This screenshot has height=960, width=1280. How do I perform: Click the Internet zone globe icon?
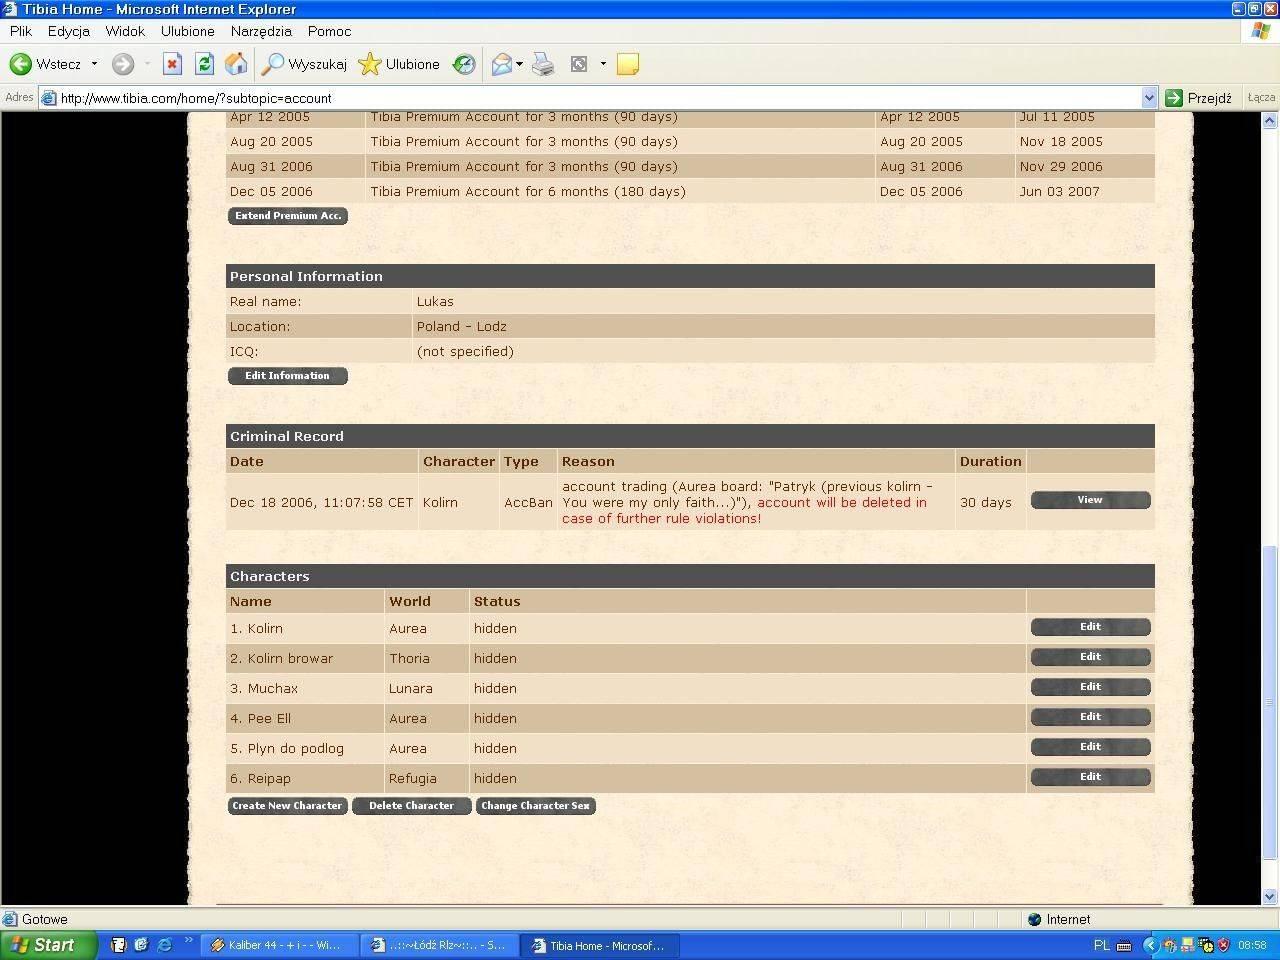(x=1035, y=919)
